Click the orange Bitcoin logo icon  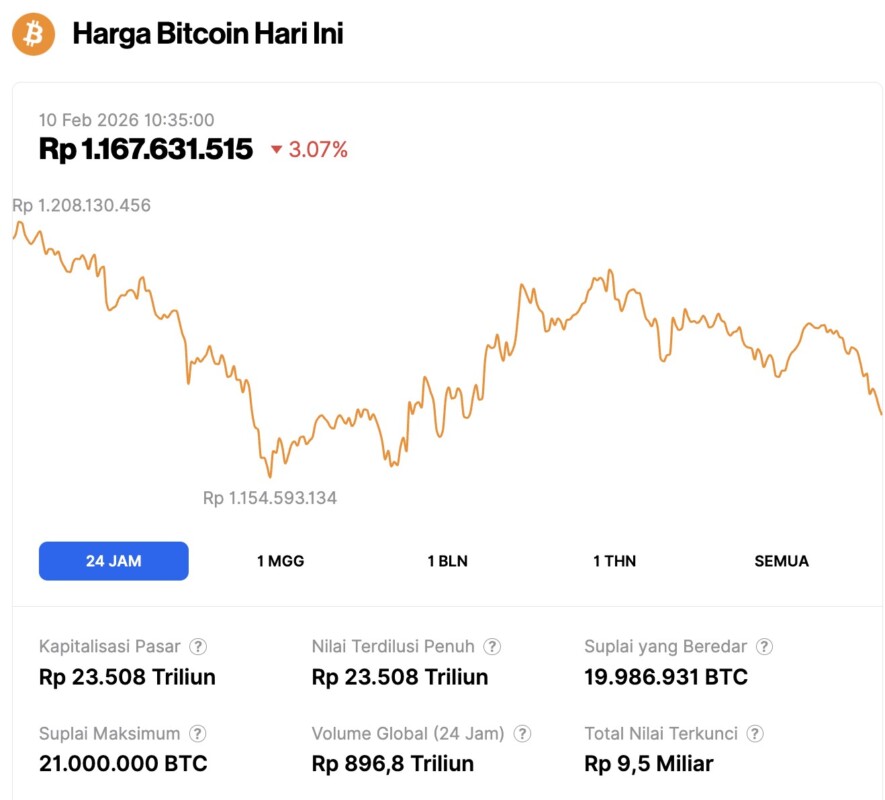(x=33, y=34)
